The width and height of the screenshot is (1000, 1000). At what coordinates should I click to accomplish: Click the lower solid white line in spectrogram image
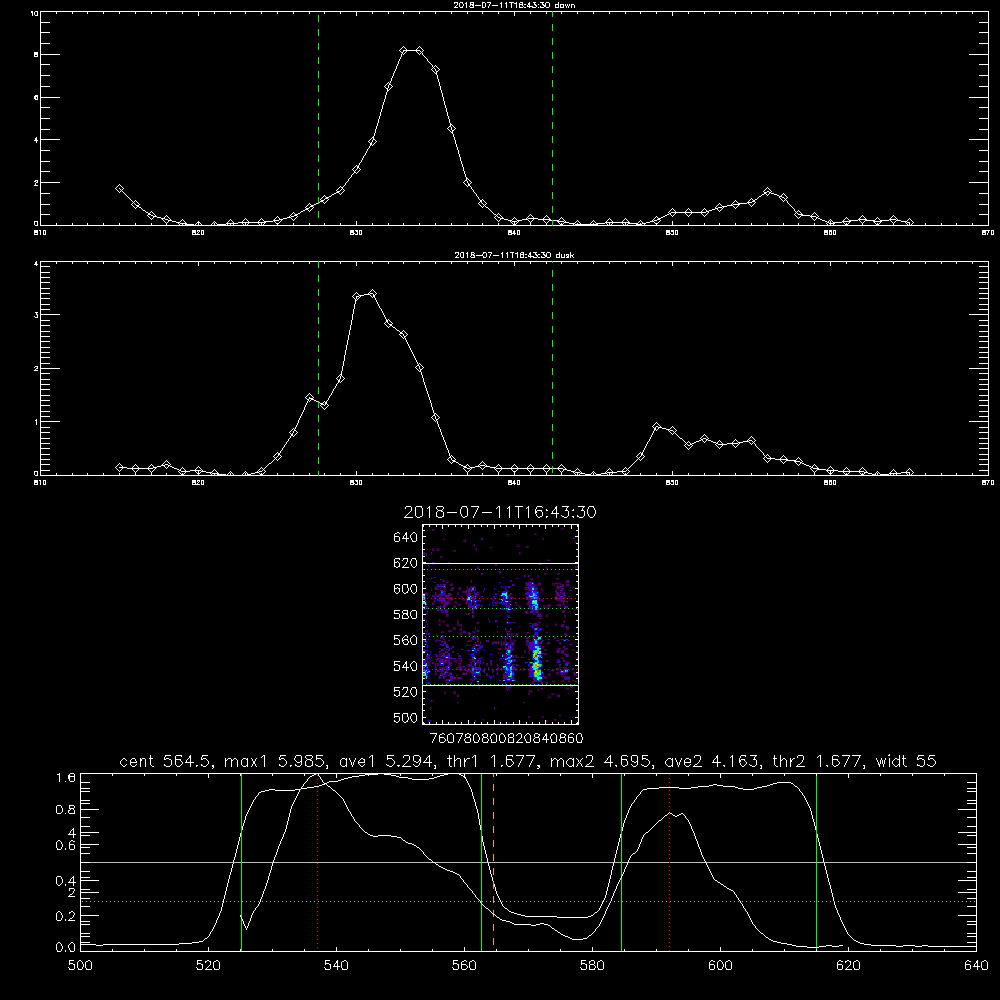[x=501, y=685]
